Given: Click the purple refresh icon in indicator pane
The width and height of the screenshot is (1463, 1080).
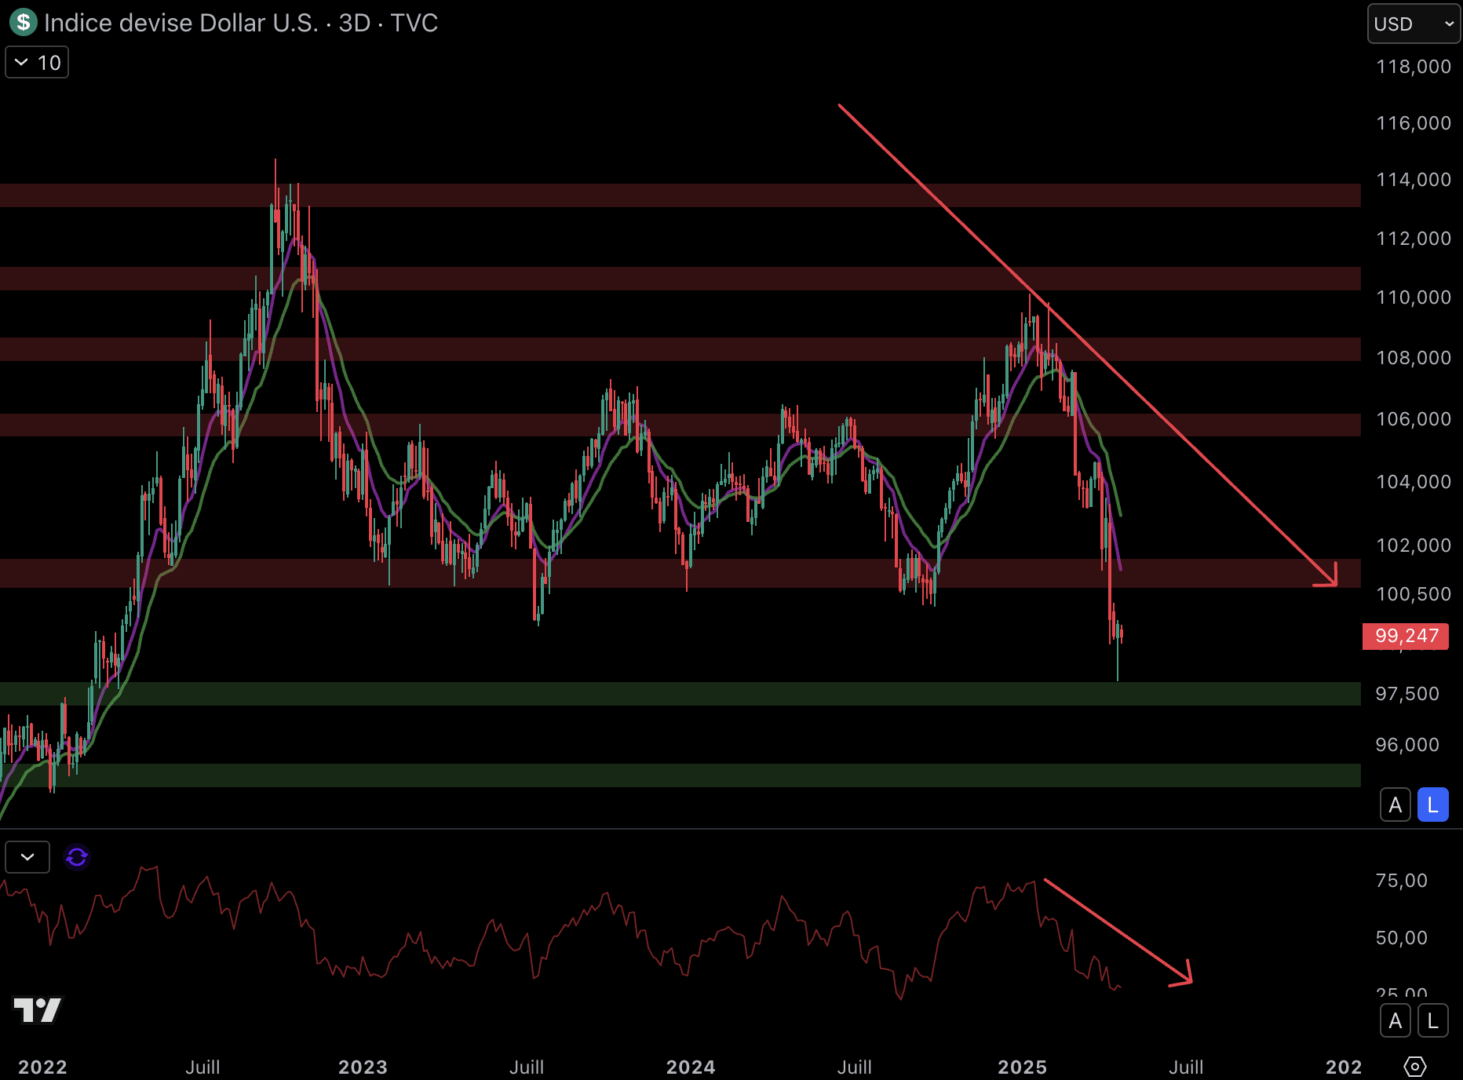Looking at the screenshot, I should [x=77, y=857].
